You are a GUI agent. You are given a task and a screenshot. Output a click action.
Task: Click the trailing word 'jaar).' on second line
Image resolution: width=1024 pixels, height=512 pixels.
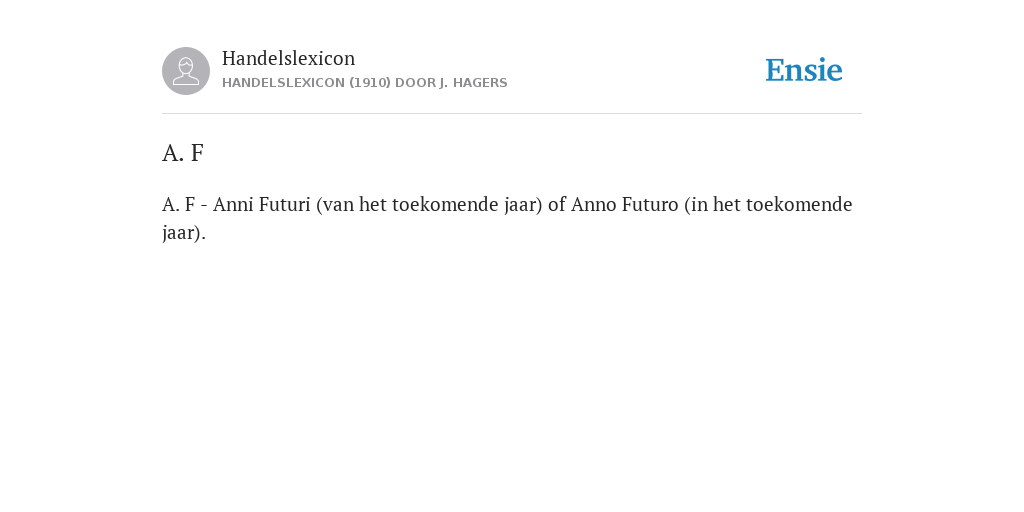pos(184,232)
